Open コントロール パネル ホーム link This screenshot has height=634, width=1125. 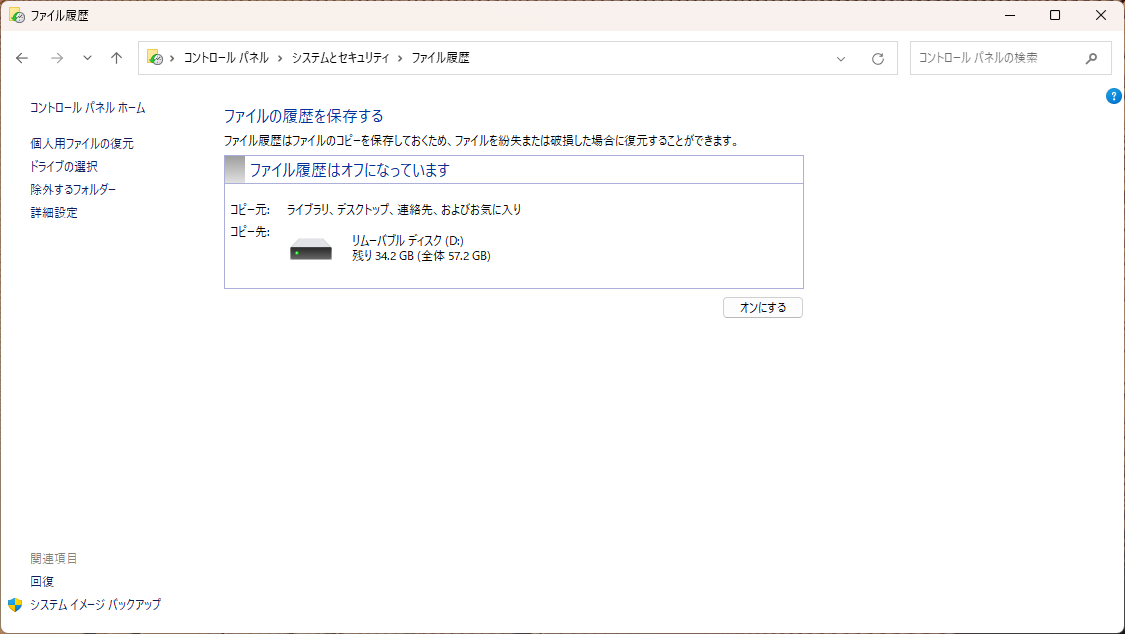[88, 108]
